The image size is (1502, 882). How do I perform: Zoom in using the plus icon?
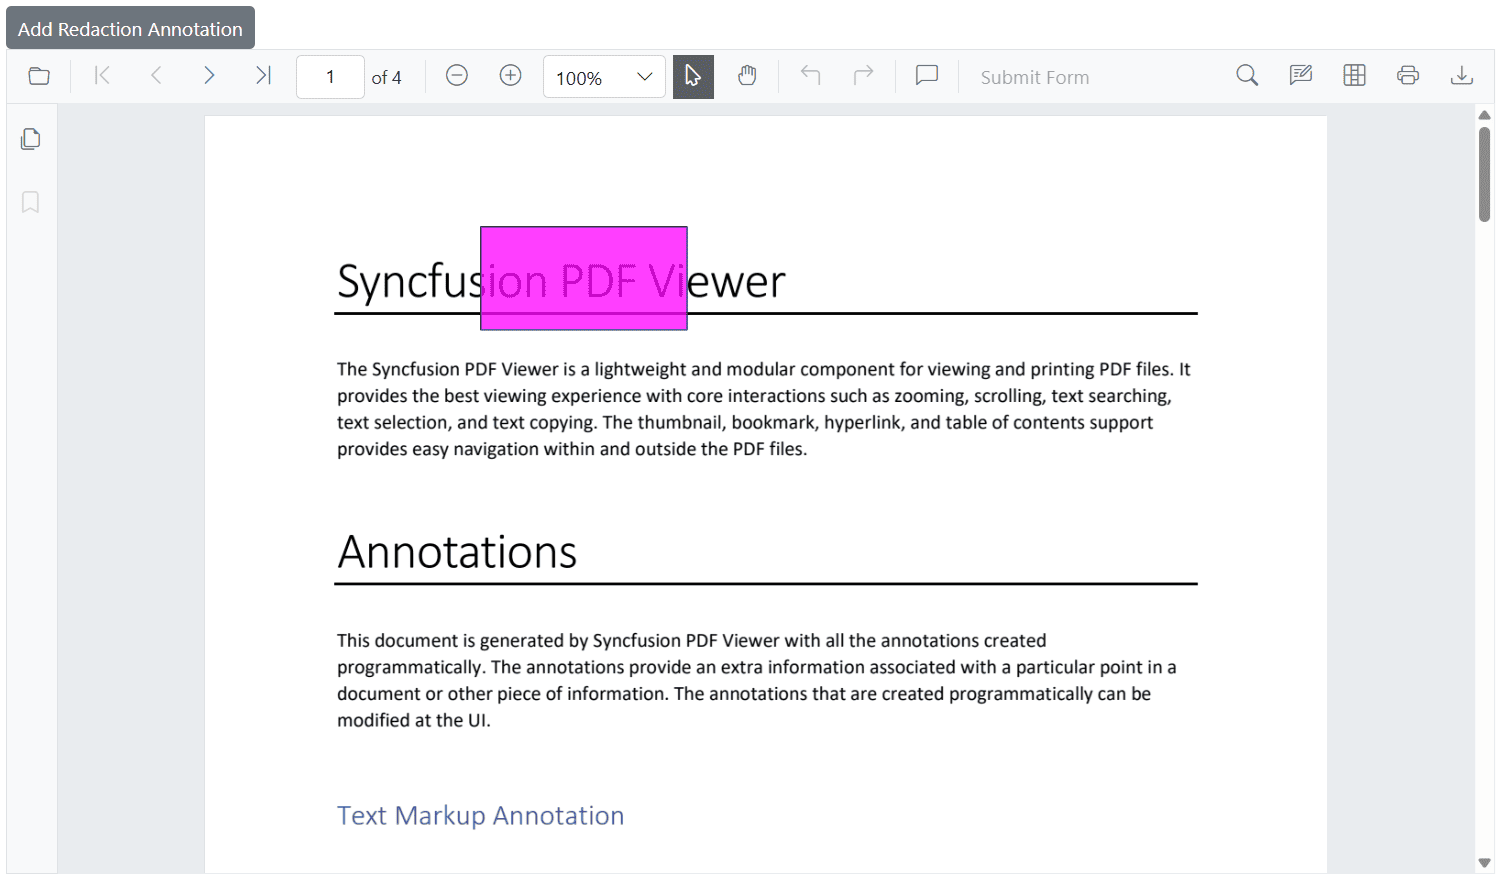point(510,75)
